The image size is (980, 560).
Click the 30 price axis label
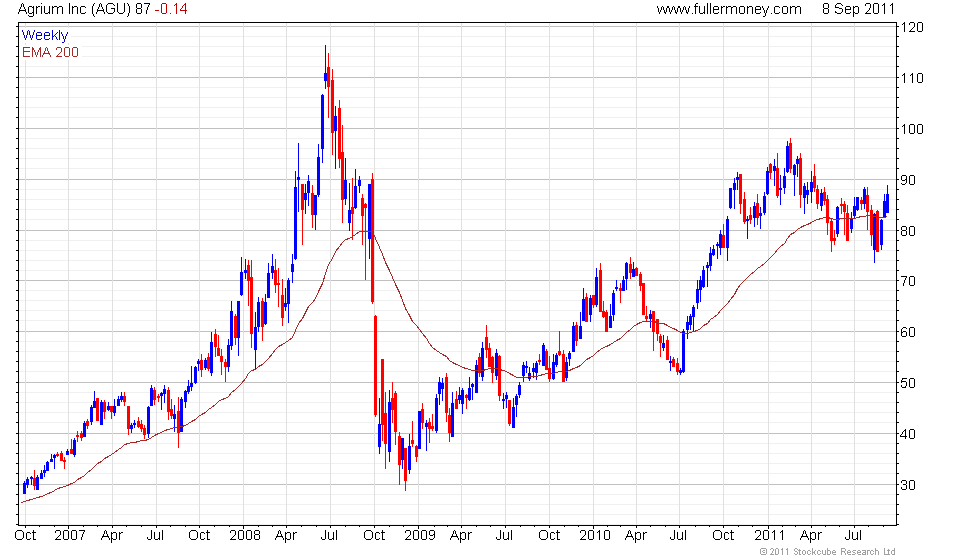click(x=908, y=485)
